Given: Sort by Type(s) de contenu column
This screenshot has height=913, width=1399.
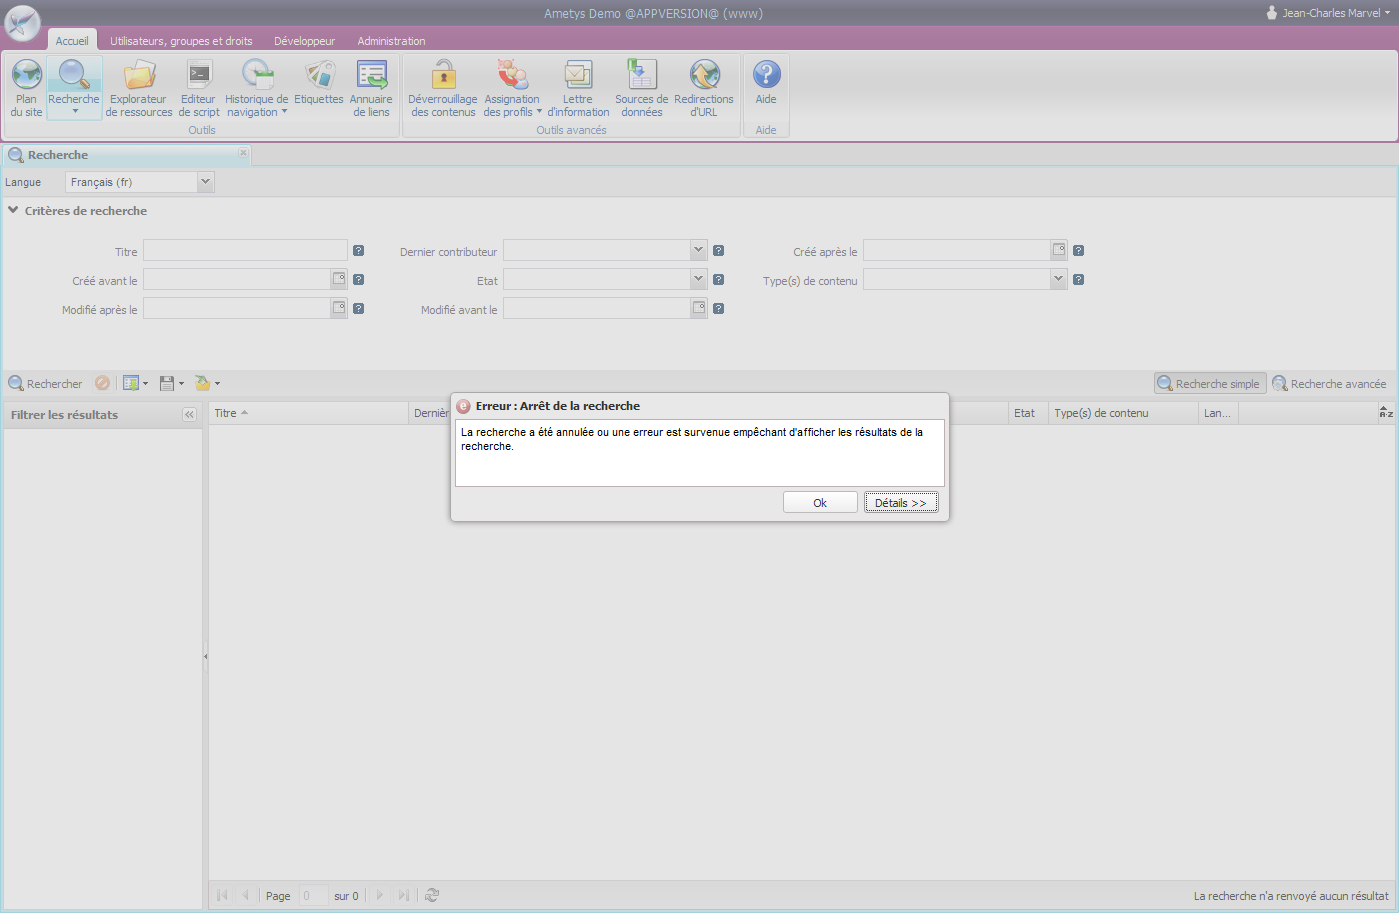Looking at the screenshot, I should pos(1123,413).
